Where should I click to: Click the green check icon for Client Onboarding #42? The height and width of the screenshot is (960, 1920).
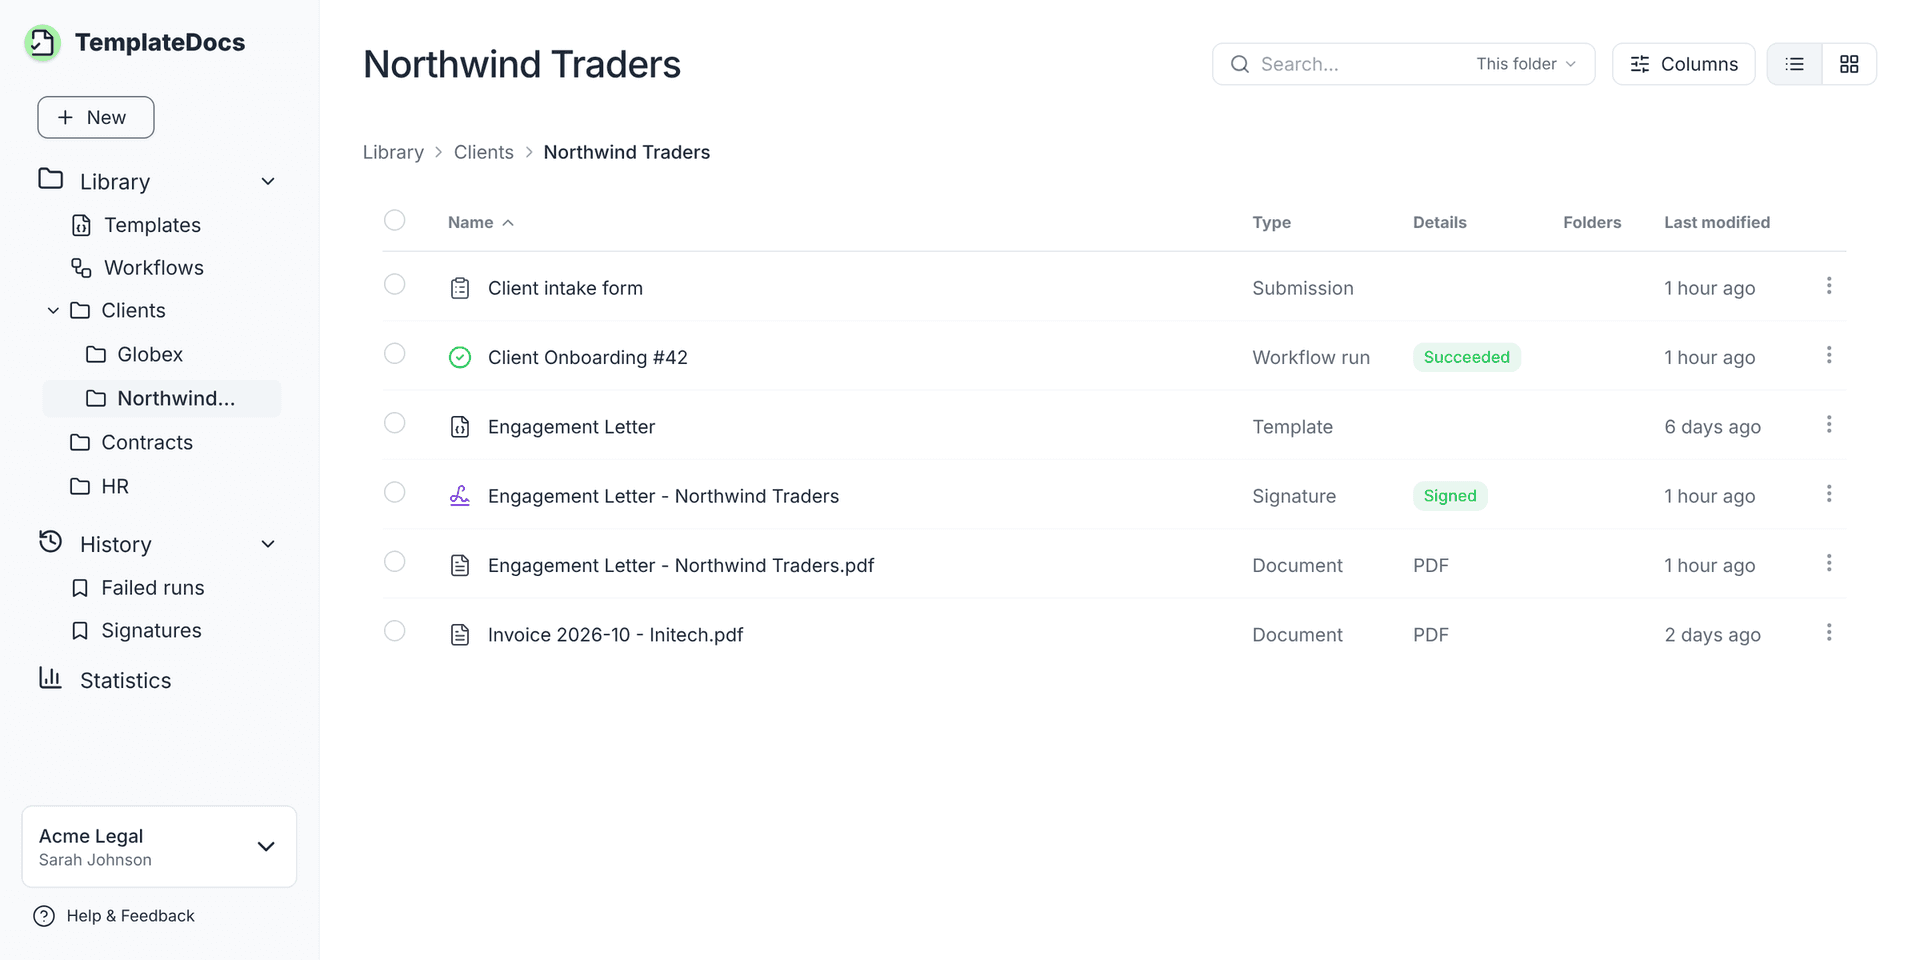tap(460, 358)
